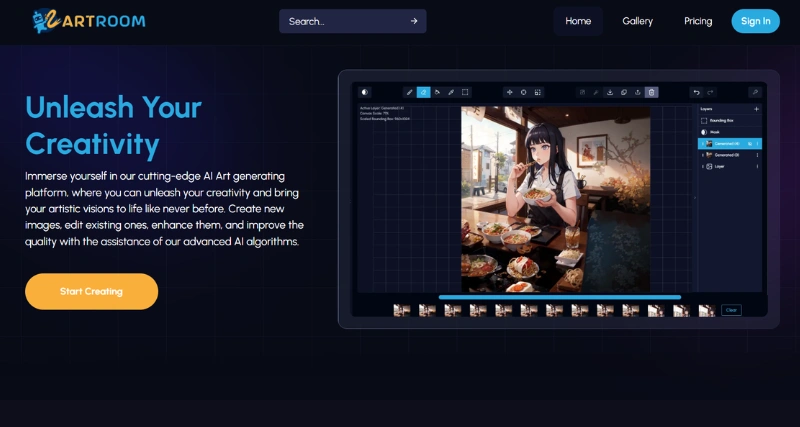Expand the Layer item in Layers panel
800x427 pixels.
click(701, 167)
